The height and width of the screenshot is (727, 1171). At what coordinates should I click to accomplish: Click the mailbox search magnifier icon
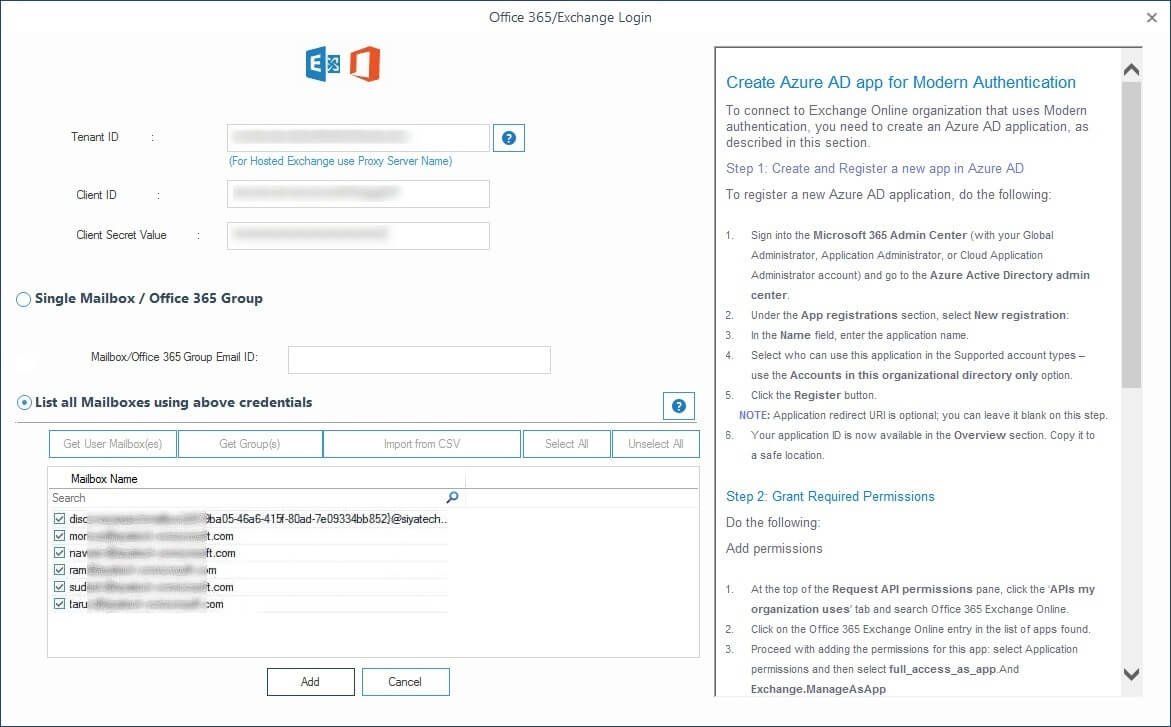pos(452,498)
